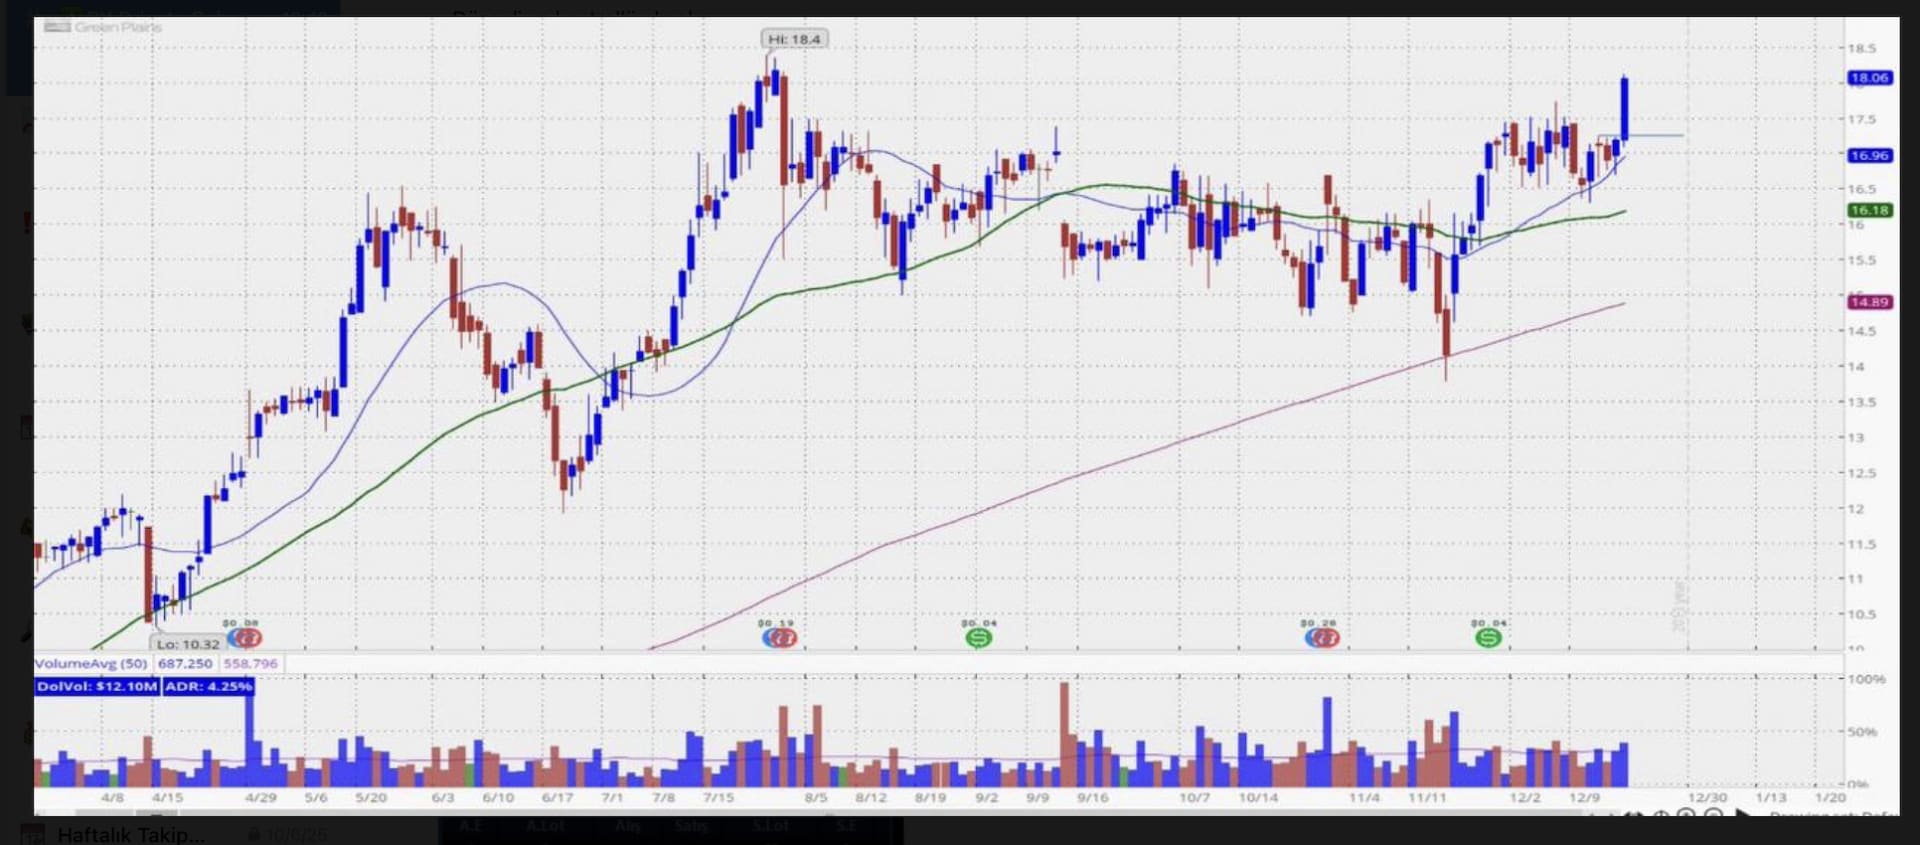Click the 15.5 price axis label

click(1861, 260)
